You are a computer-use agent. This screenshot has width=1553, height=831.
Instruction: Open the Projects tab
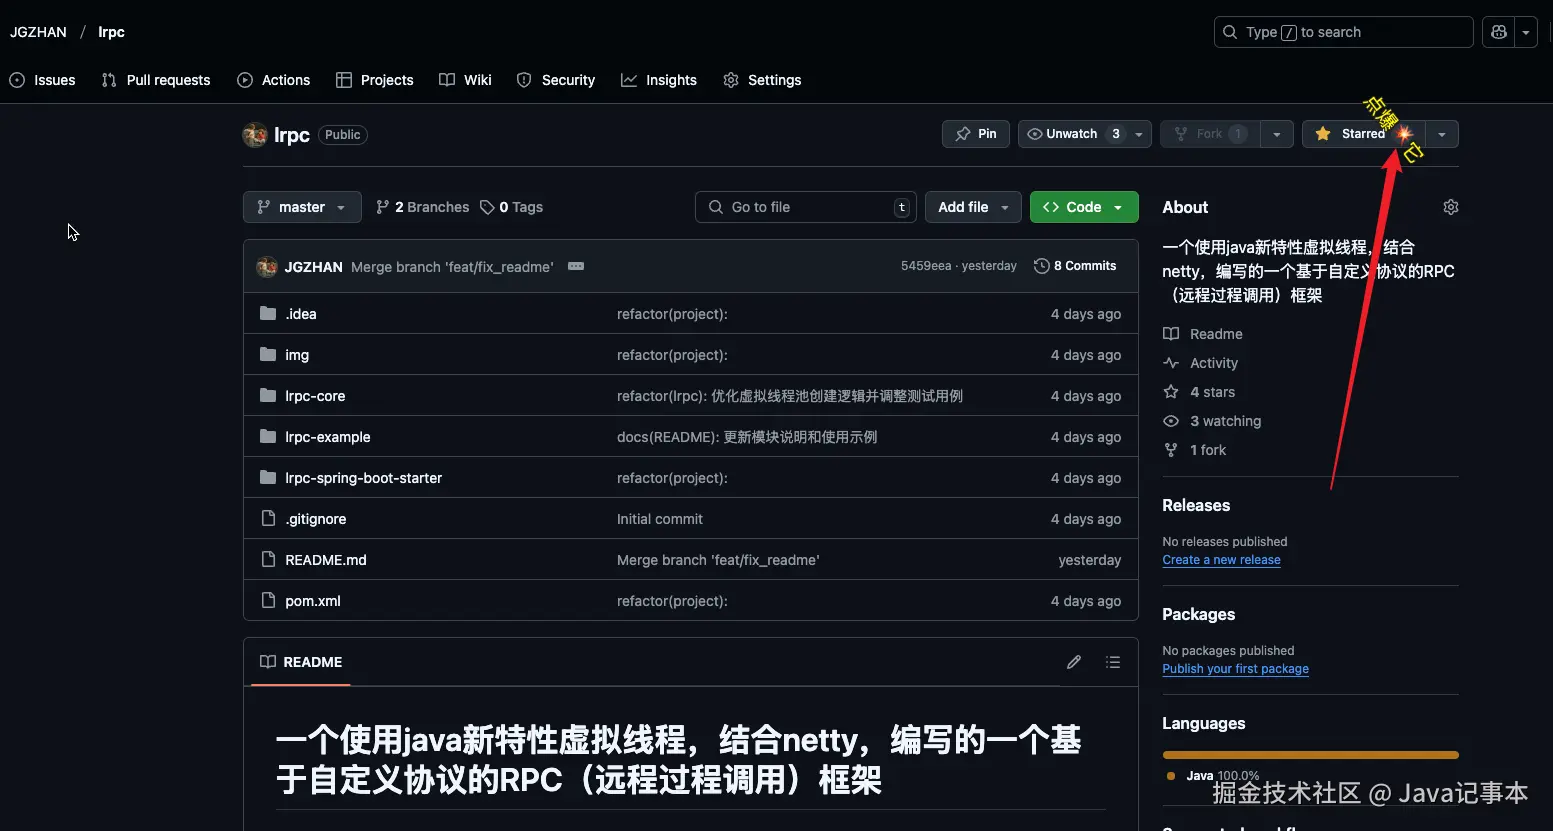click(x=375, y=80)
